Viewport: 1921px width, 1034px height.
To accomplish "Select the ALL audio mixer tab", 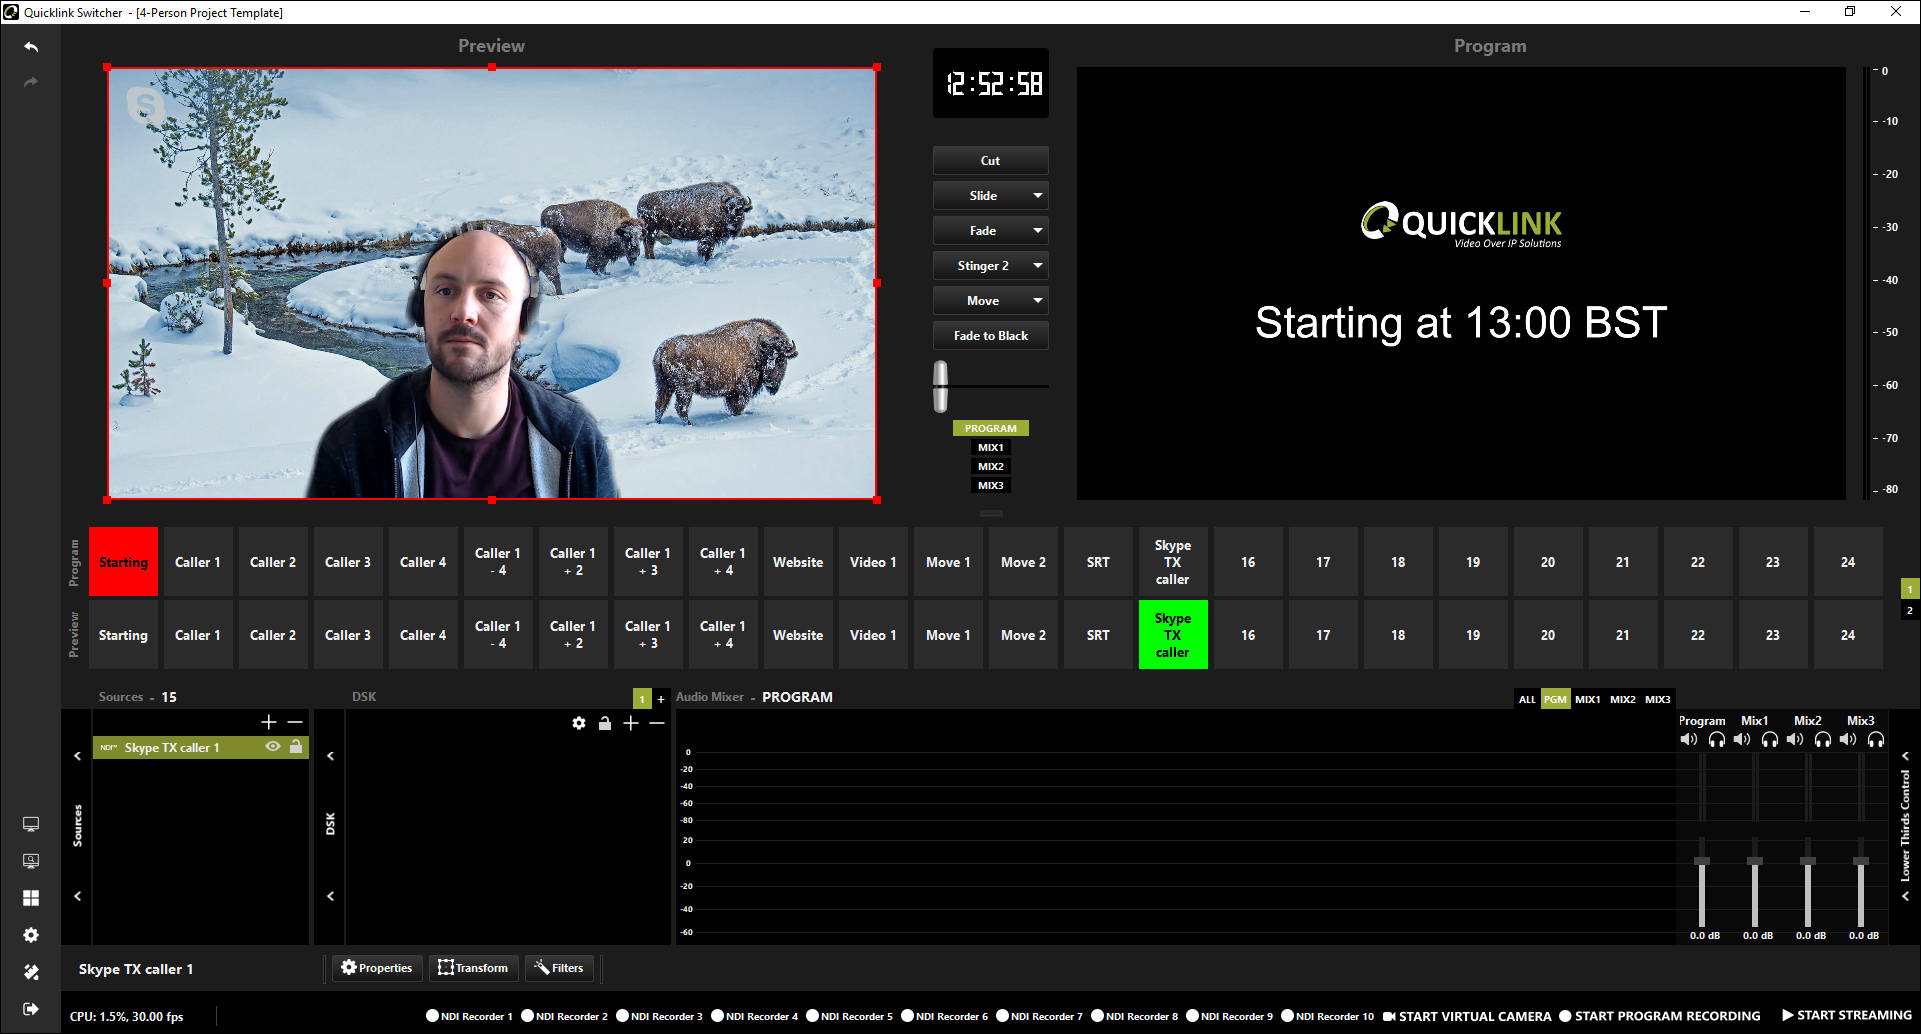I will pyautogui.click(x=1527, y=699).
